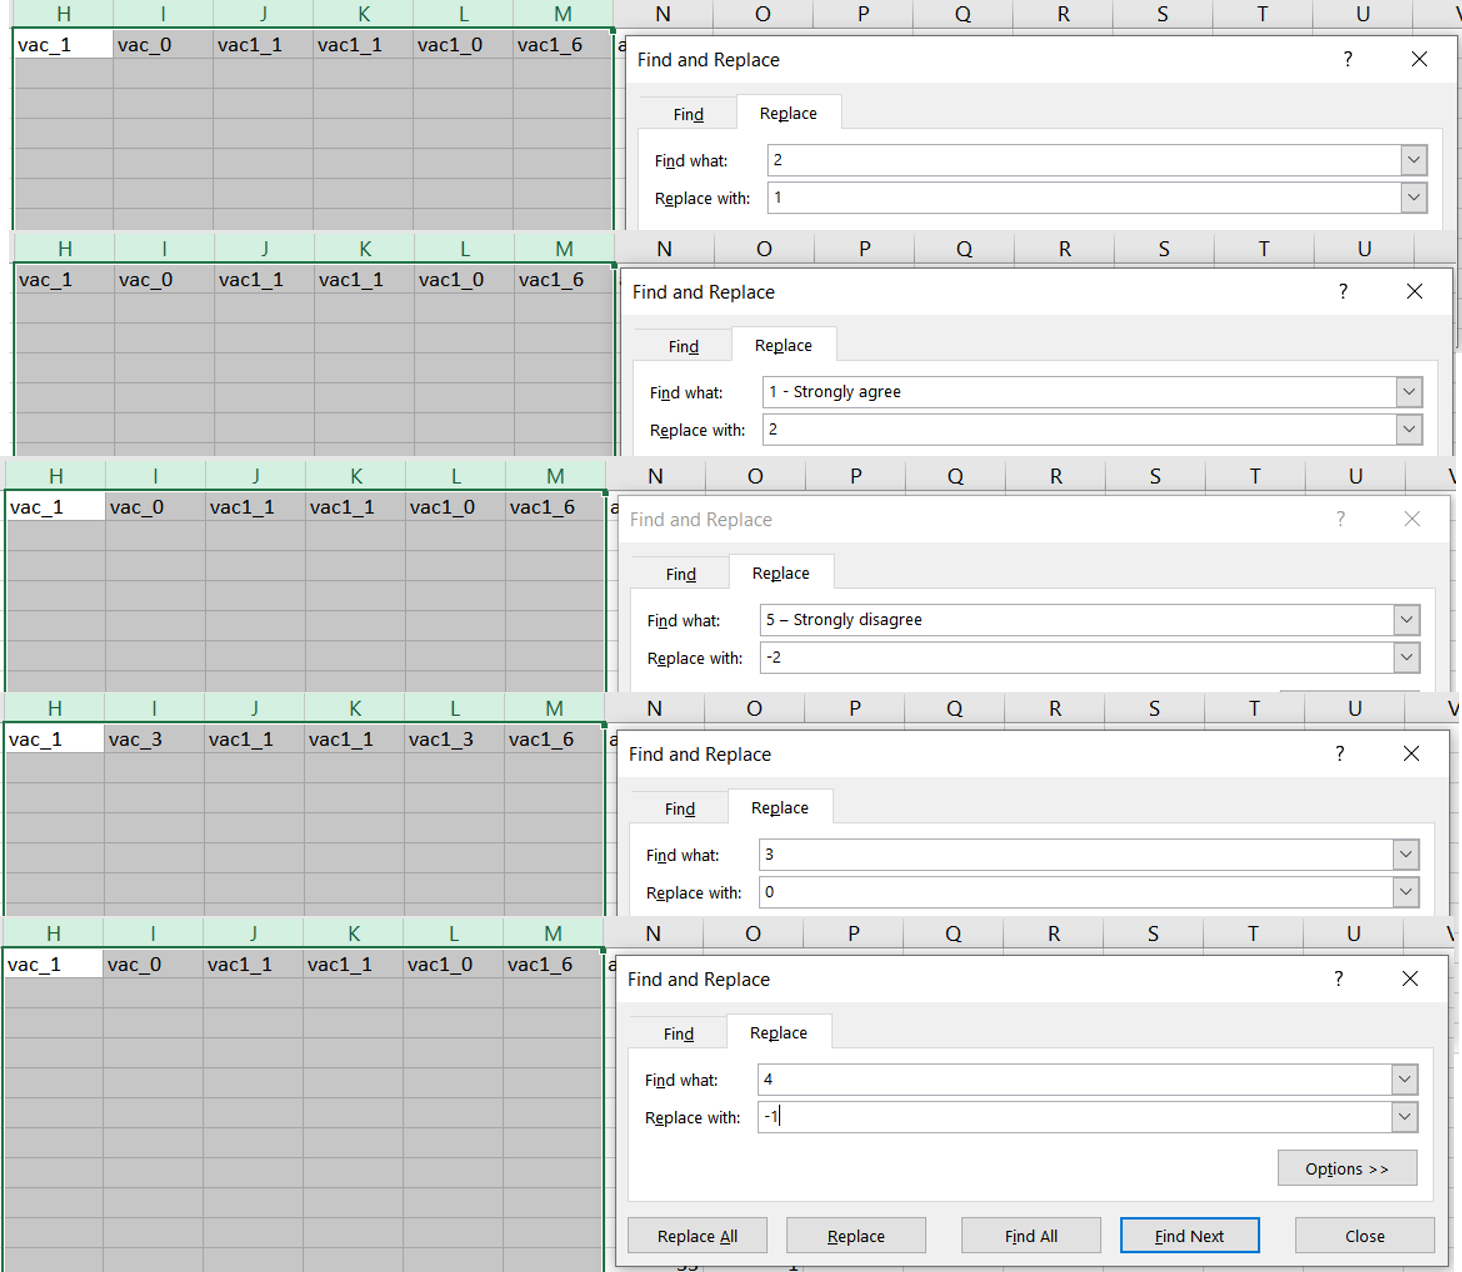1462x1272 pixels.
Task: Open dropdown of Replace with field showing 2
Action: (1408, 429)
